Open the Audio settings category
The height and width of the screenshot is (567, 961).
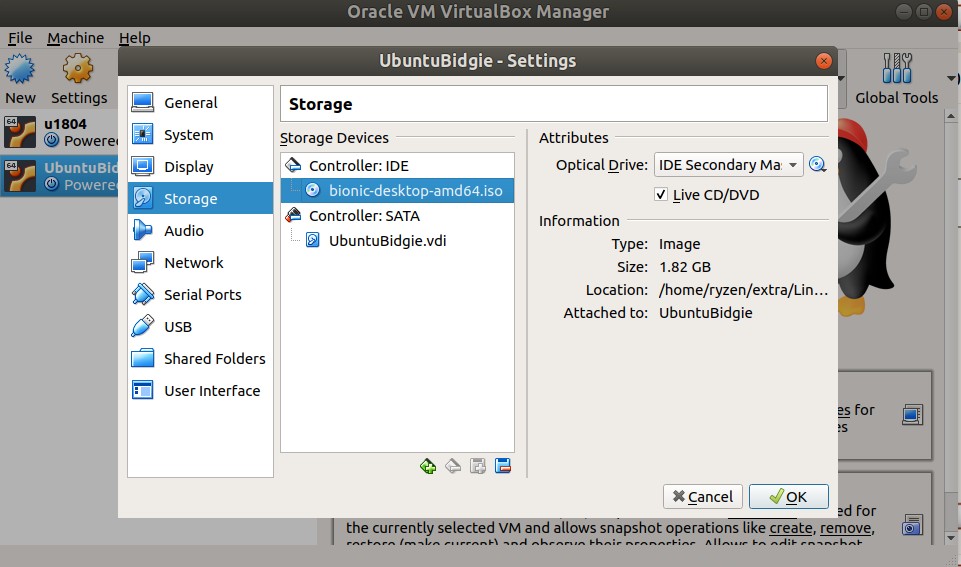[x=200, y=230]
